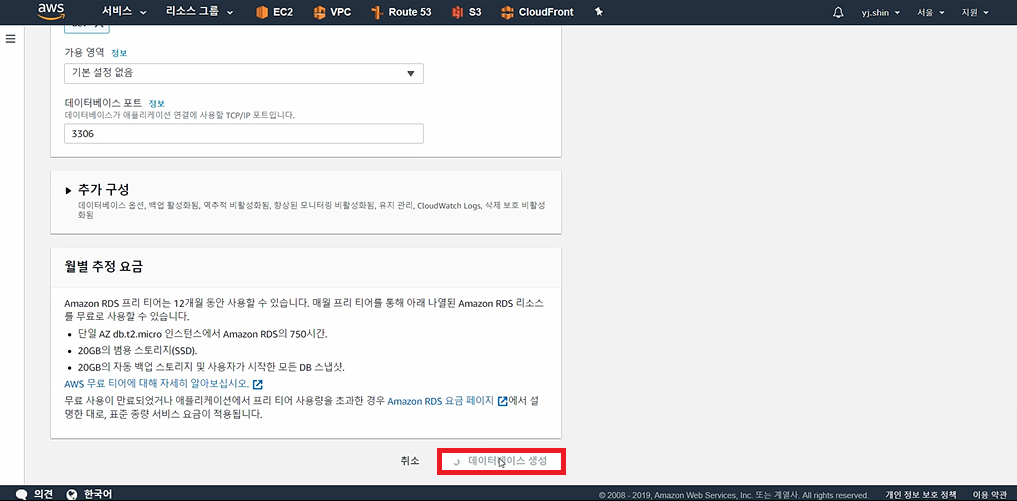The width and height of the screenshot is (1017, 501).
Task: Click the database port field 3306
Action: point(244,134)
